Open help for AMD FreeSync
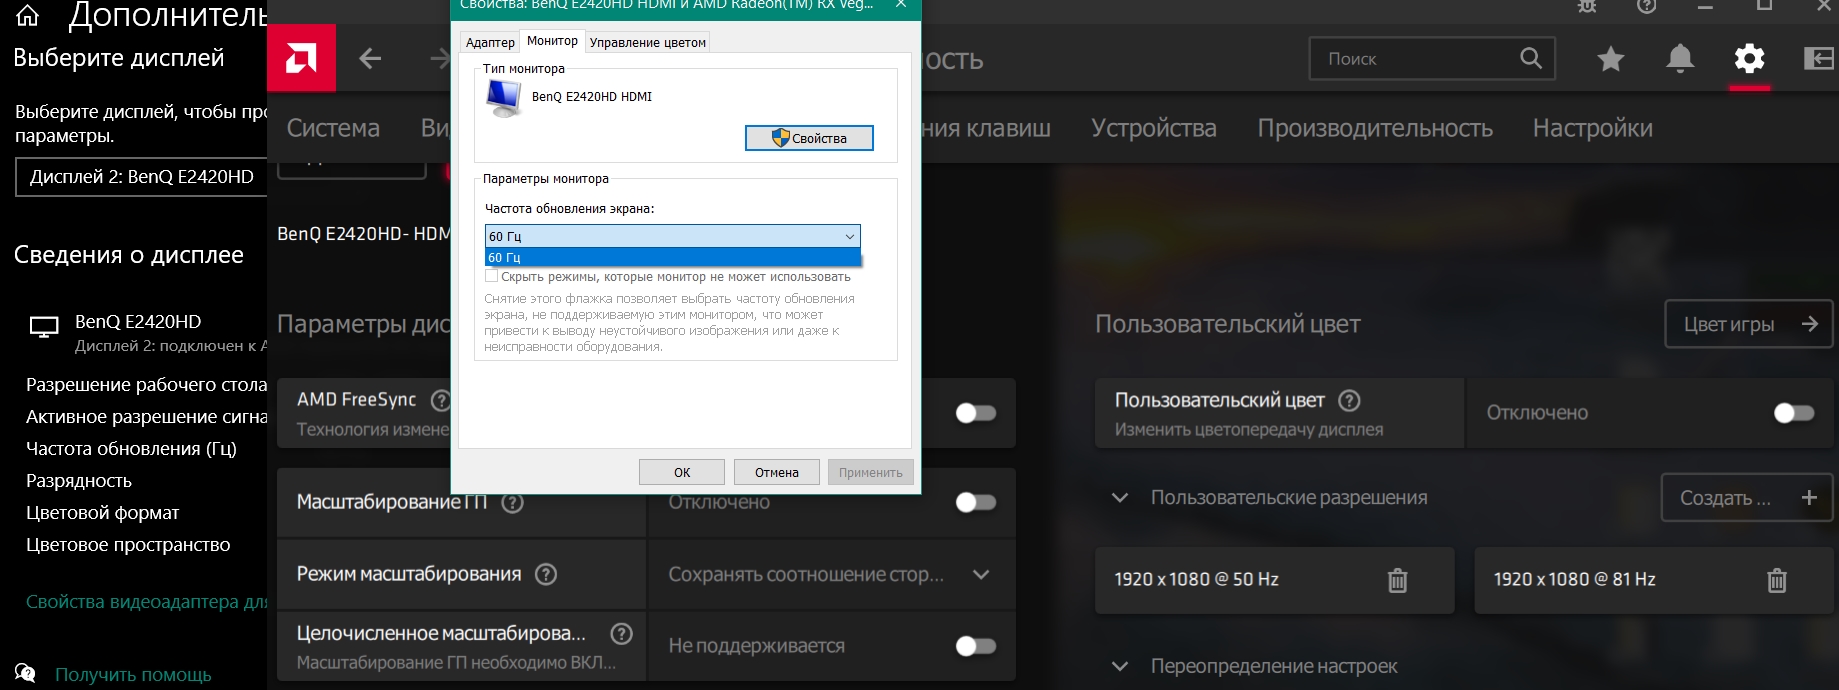Image resolution: width=1839 pixels, height=690 pixels. 440,400
